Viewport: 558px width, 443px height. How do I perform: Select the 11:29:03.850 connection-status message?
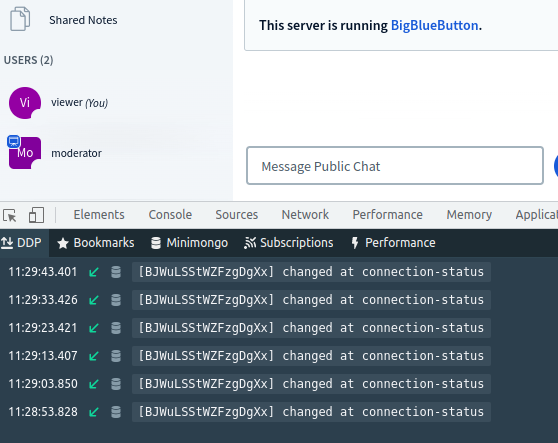[311, 384]
